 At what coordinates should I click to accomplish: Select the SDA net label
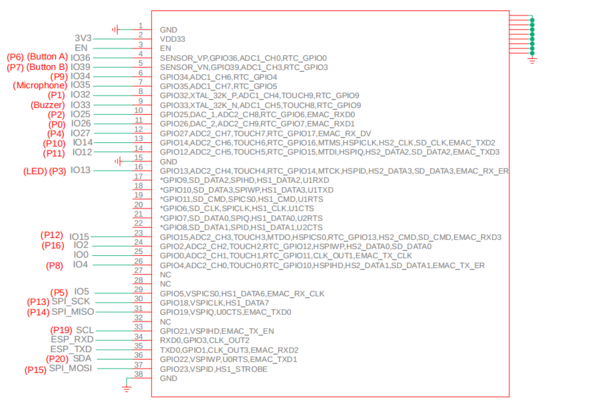[x=82, y=359]
